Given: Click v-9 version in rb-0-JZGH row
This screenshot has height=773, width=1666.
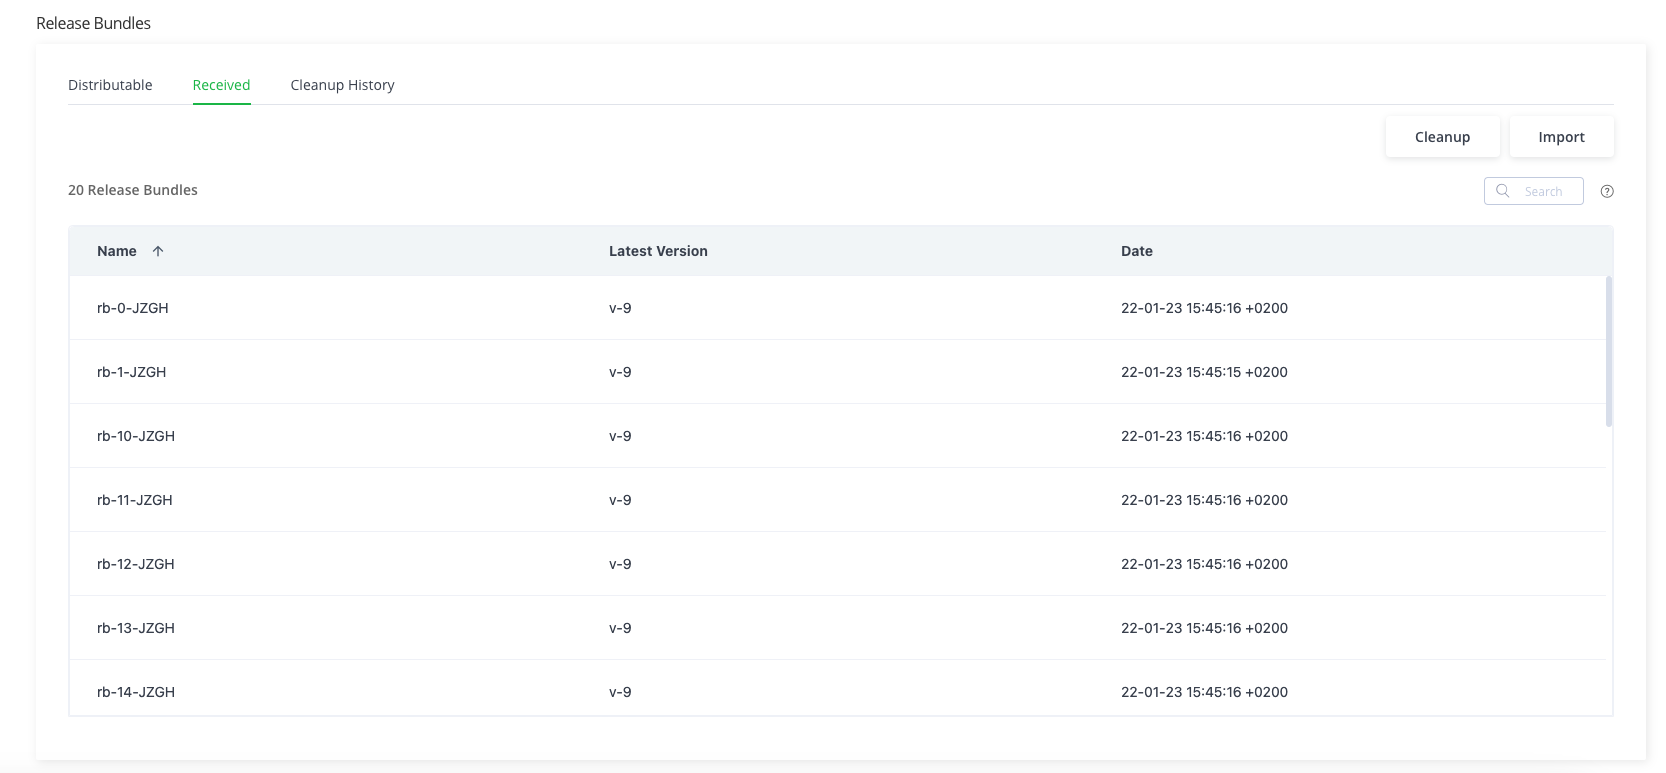Looking at the screenshot, I should click(x=620, y=308).
